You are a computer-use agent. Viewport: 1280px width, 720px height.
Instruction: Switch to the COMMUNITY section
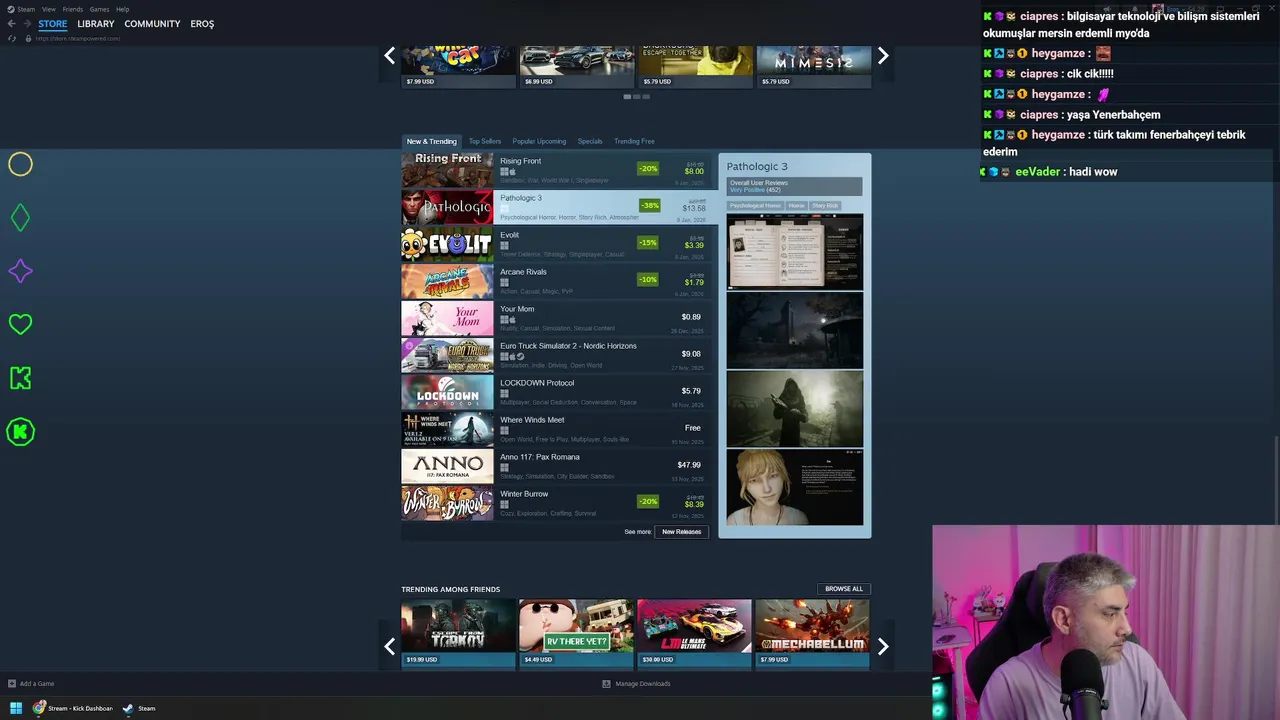click(152, 24)
